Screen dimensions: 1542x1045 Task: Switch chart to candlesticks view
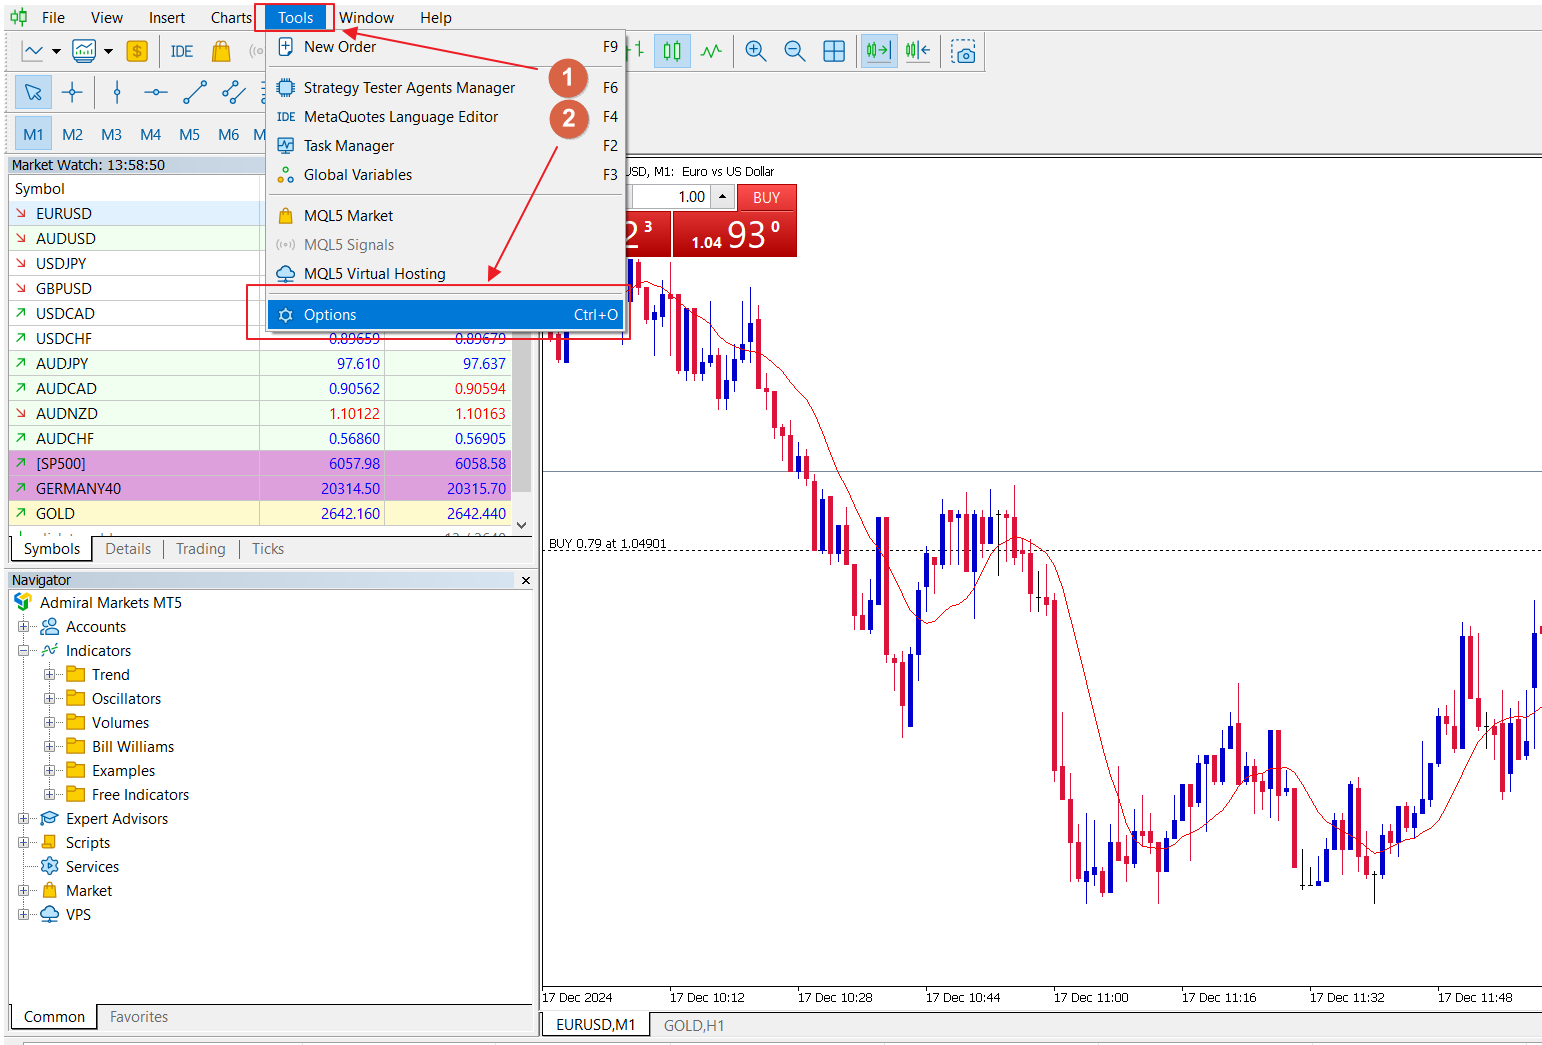pos(672,51)
